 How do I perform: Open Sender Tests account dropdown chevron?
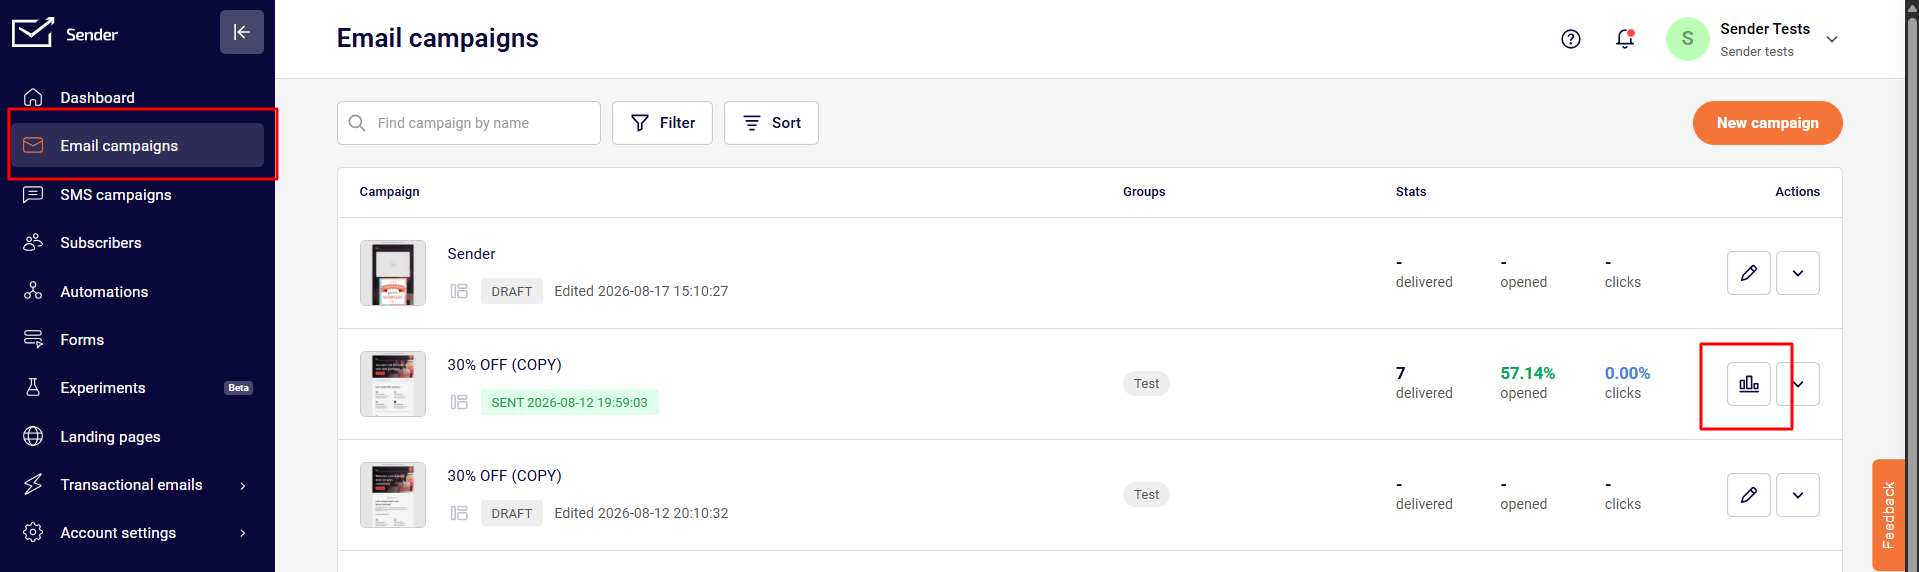1832,39
